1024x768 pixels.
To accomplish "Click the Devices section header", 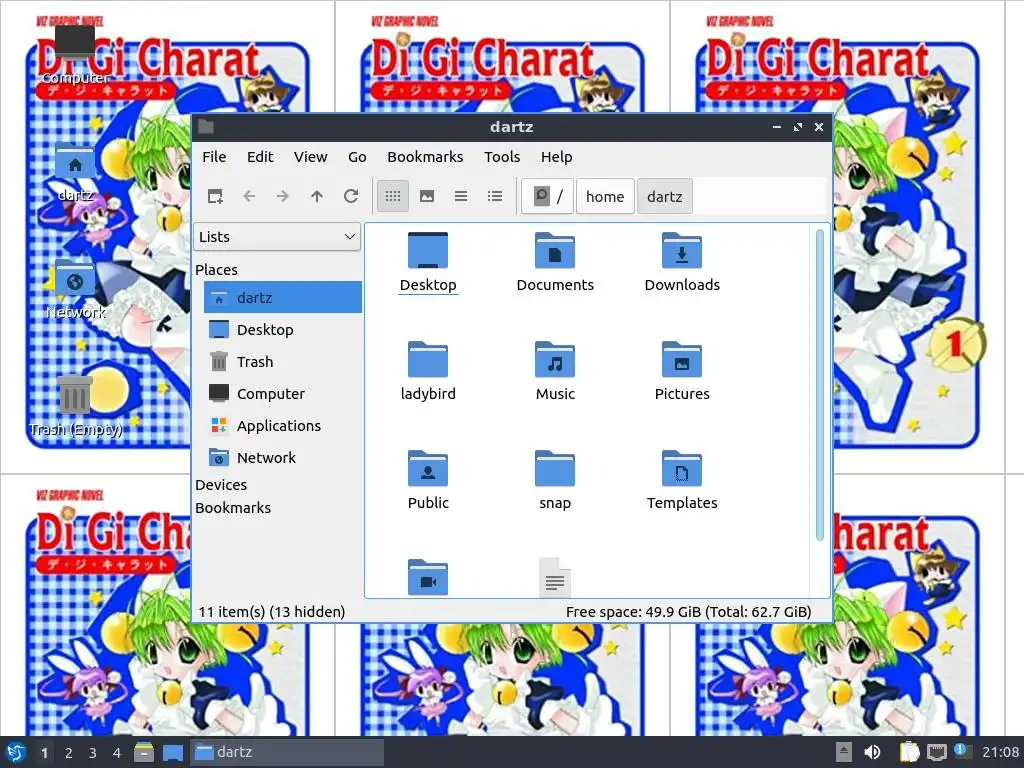I will tap(221, 485).
